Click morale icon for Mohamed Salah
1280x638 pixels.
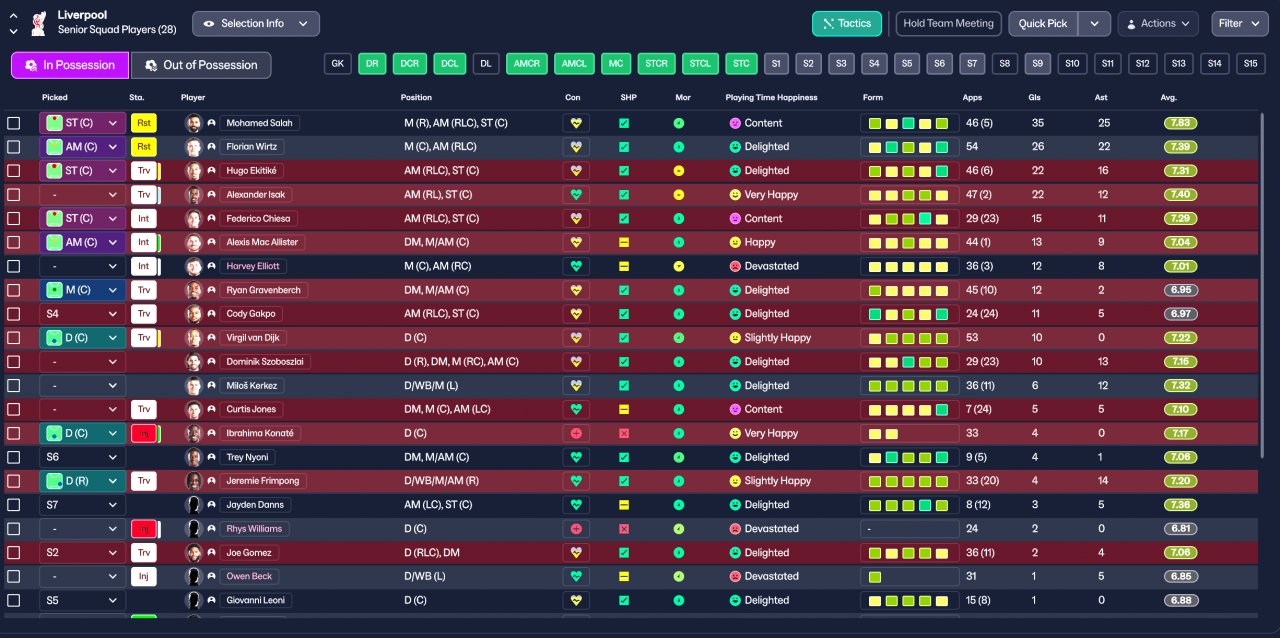[679, 123]
